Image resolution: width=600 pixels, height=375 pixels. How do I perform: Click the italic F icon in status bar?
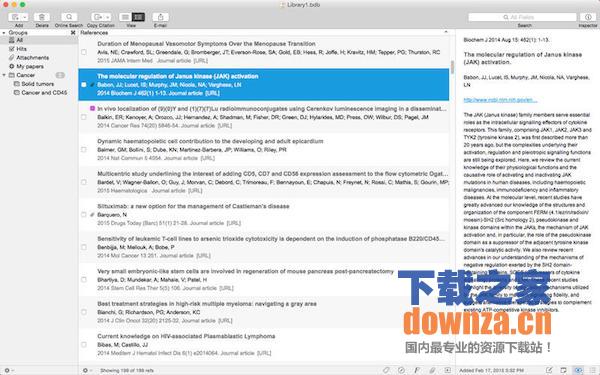coord(417,370)
